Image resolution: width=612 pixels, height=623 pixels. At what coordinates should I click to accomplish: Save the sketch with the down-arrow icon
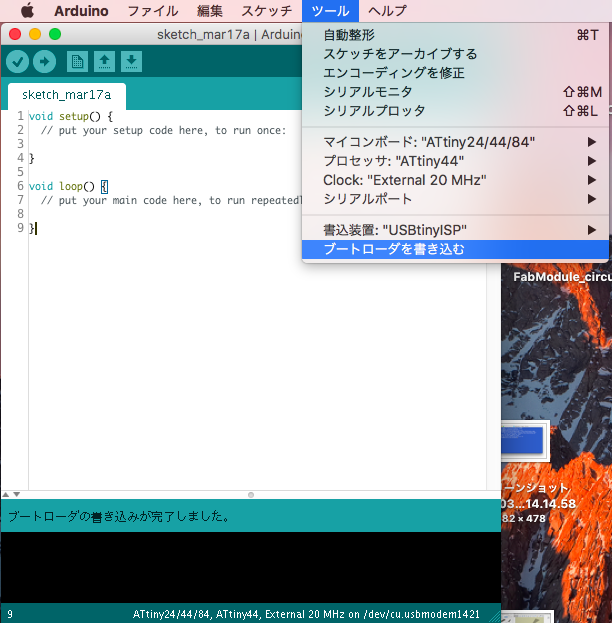pyautogui.click(x=131, y=62)
